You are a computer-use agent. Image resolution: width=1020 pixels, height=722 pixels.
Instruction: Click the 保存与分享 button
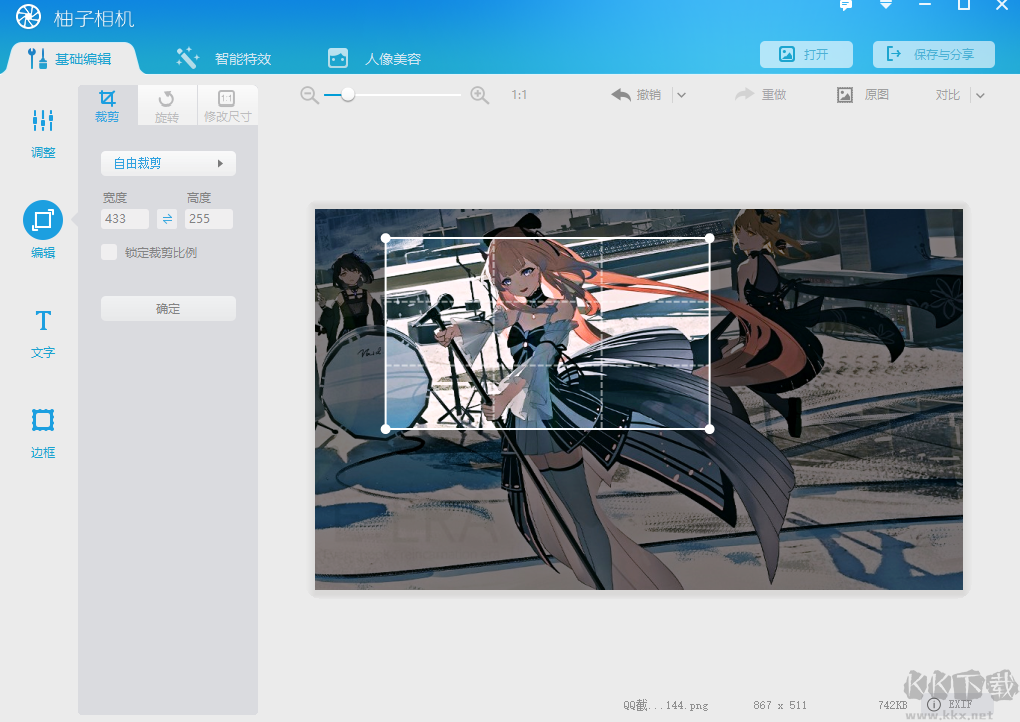pos(933,54)
